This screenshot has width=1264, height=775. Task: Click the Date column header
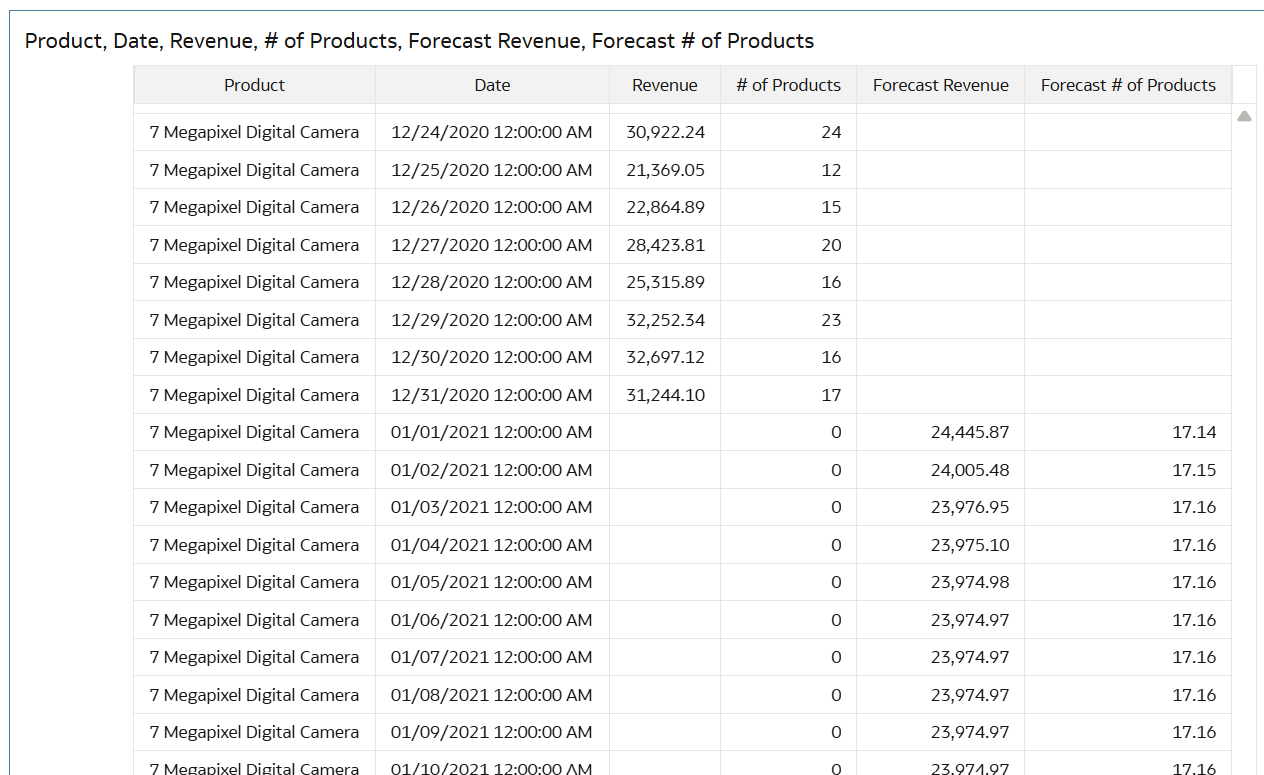(x=492, y=85)
